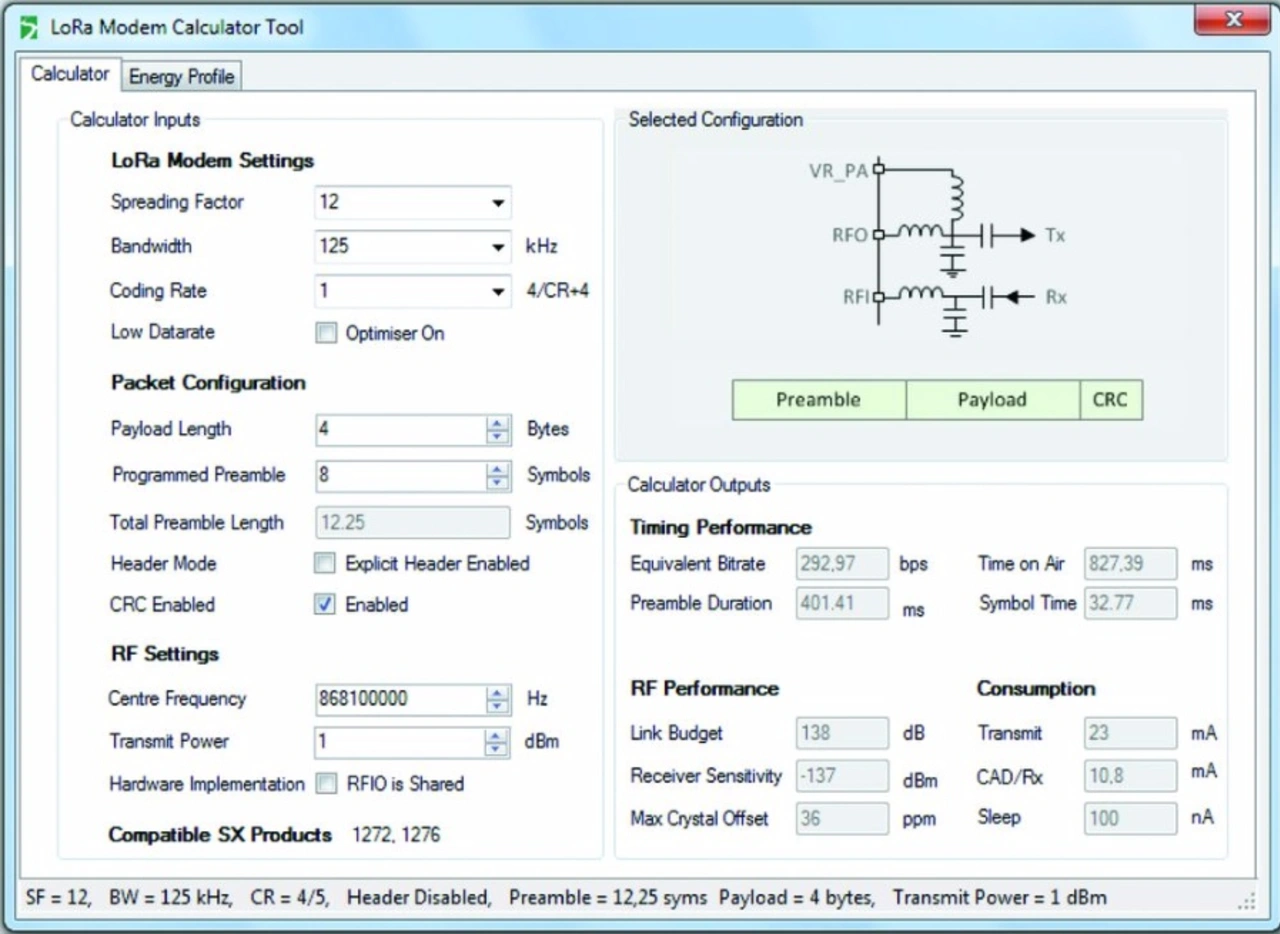Screen dimensions: 1280x934
Task: Select the Calculator tab
Action: point(70,74)
